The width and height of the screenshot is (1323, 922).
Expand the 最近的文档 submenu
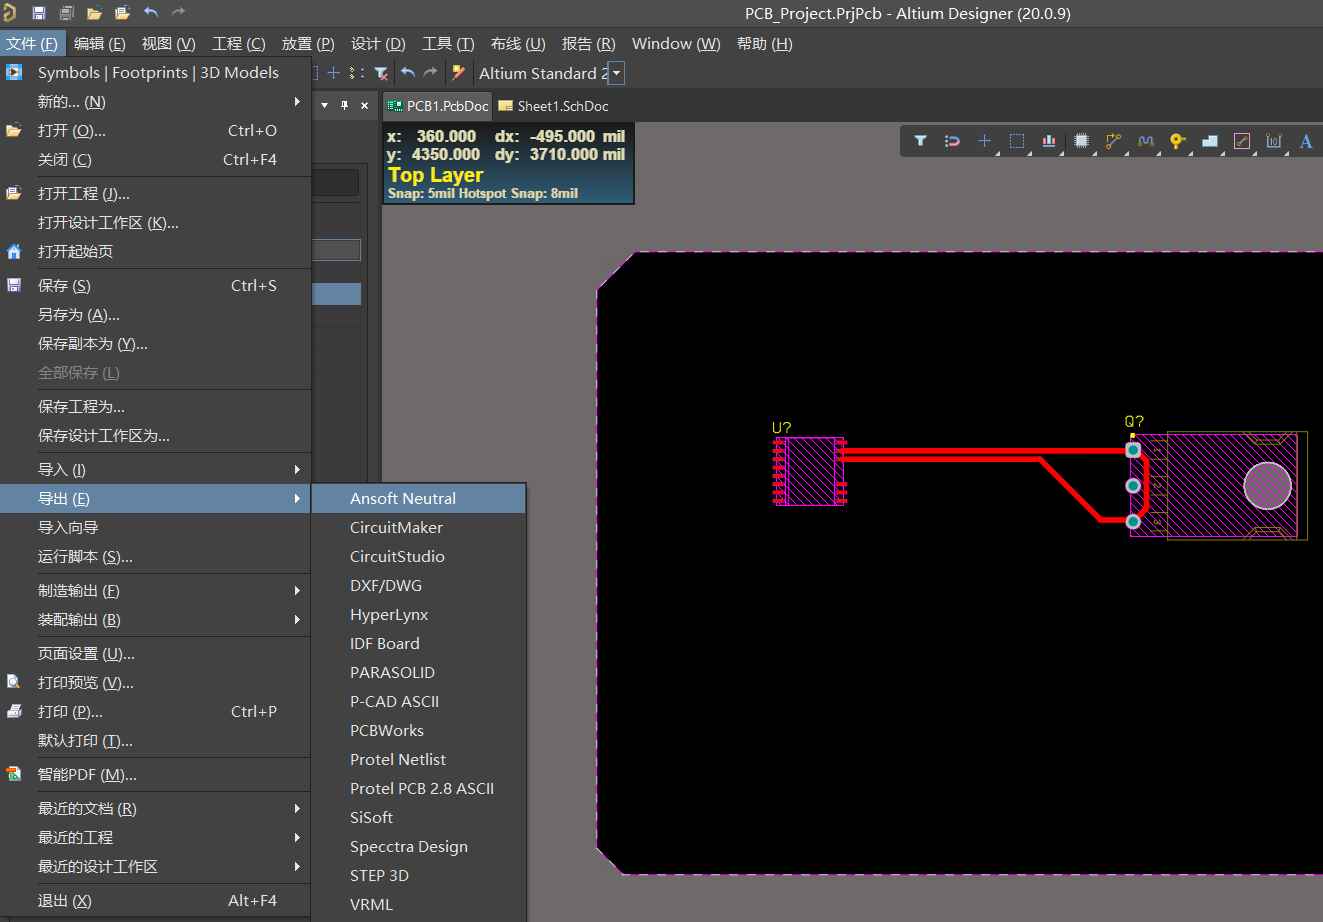pyautogui.click(x=297, y=808)
